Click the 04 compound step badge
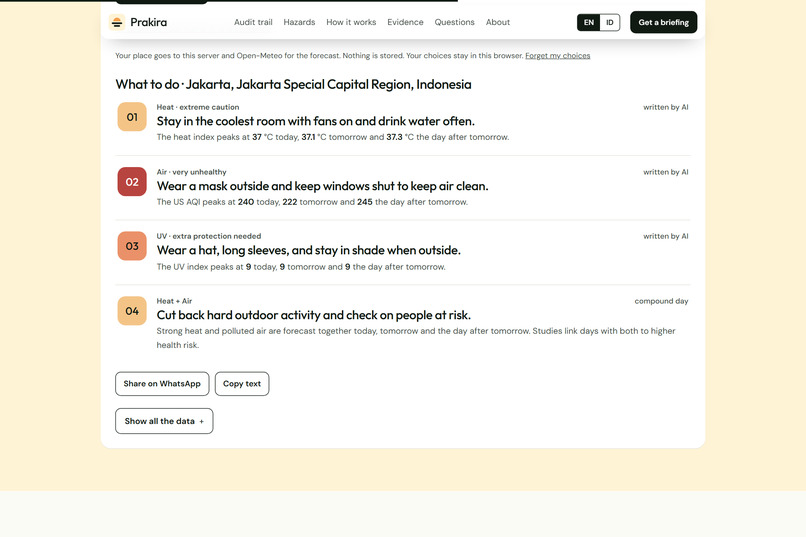Viewport: 806px width, 537px height. [132, 310]
